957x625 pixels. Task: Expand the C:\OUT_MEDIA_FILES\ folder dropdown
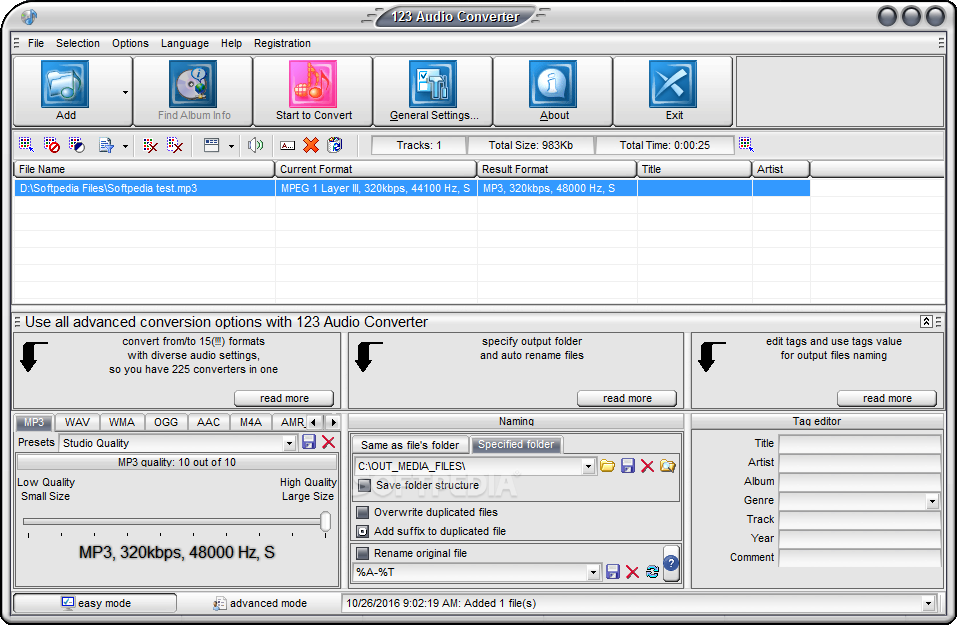[588, 467]
